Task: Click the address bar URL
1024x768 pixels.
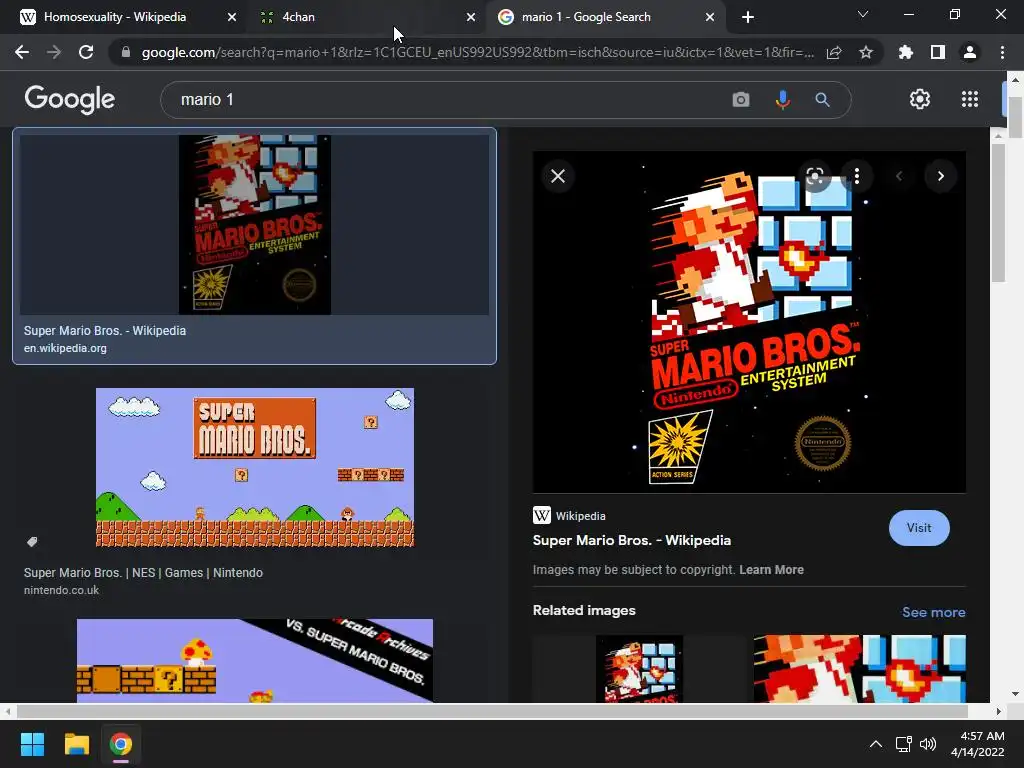Action: (478, 52)
